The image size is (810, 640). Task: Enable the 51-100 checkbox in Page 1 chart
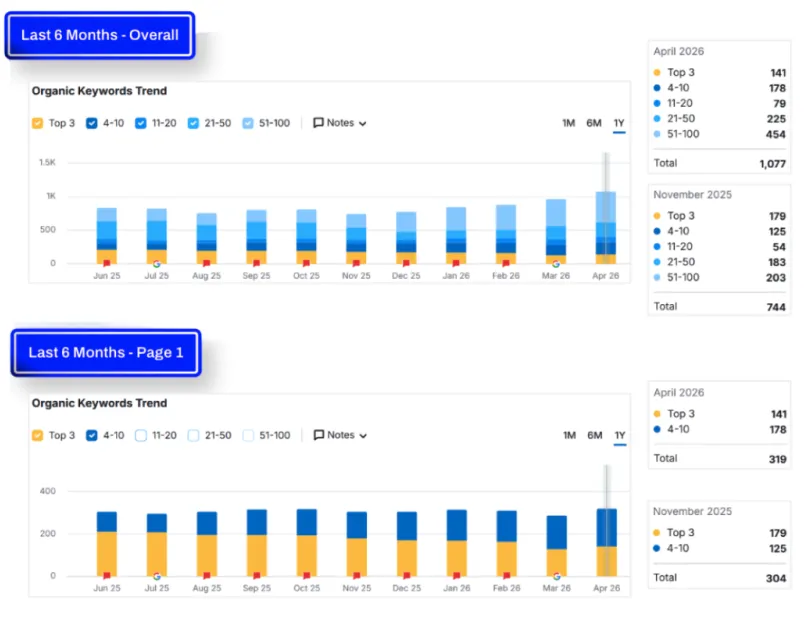[x=248, y=435]
